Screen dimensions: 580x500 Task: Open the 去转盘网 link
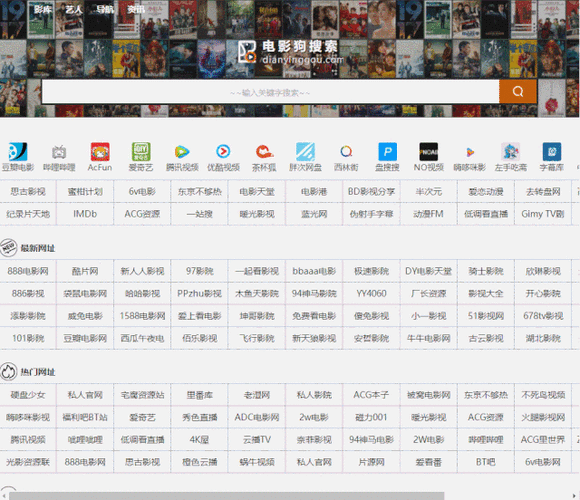543,192
